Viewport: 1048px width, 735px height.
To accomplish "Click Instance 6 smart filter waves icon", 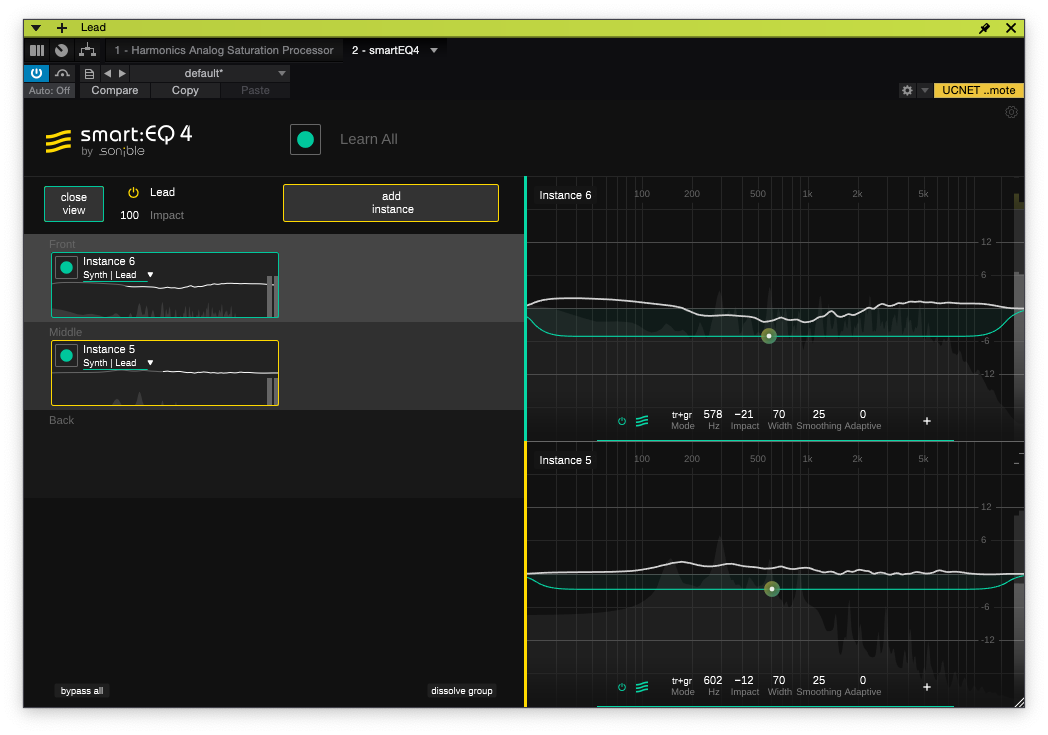I will point(642,421).
